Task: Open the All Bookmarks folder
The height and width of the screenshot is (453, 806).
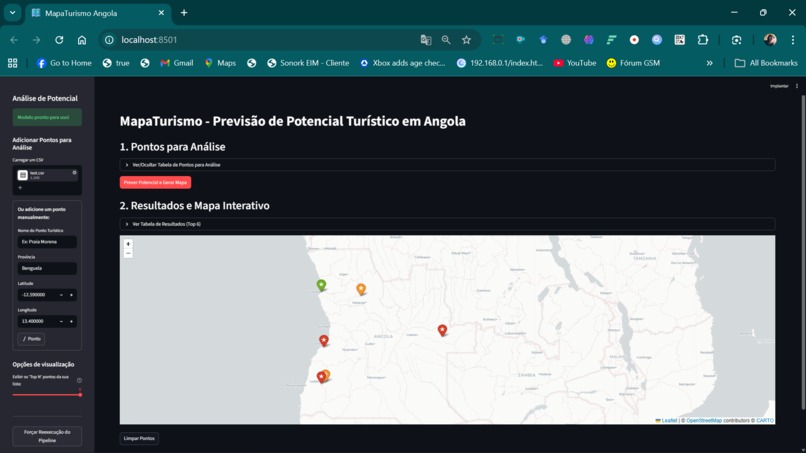Action: tap(766, 63)
